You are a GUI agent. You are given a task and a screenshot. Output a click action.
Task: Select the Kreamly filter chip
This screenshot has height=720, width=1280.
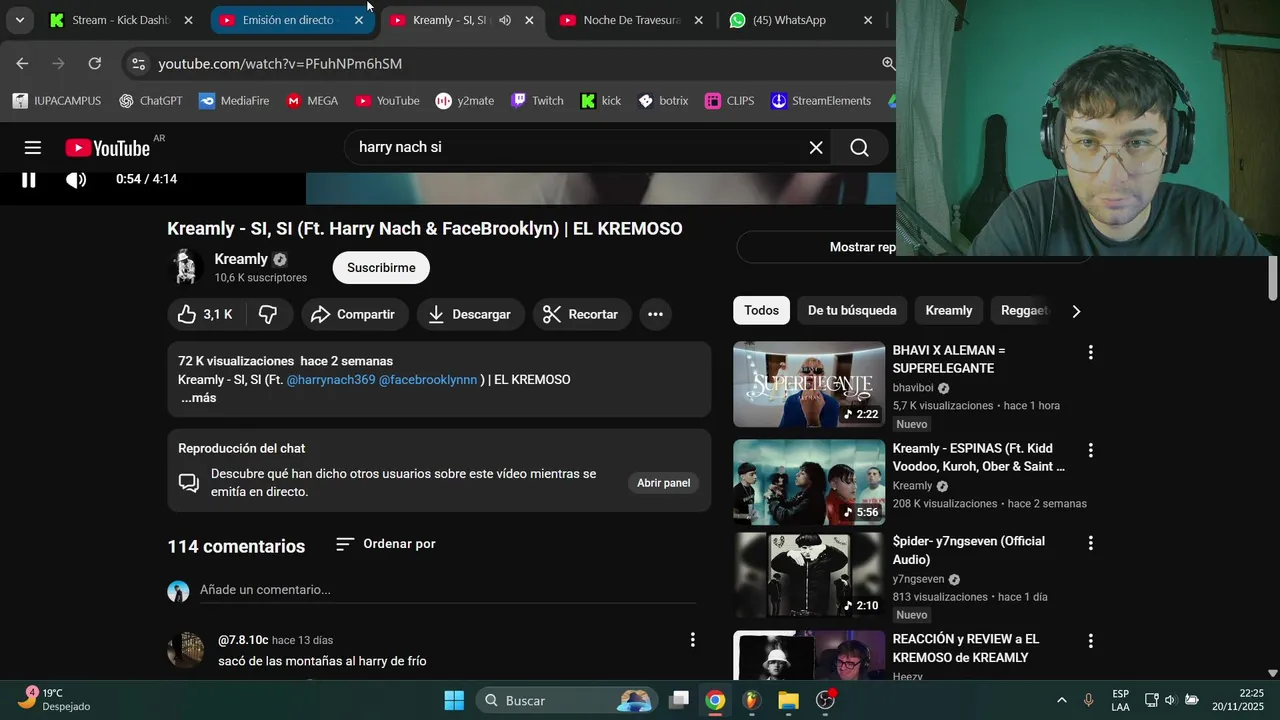click(x=949, y=311)
